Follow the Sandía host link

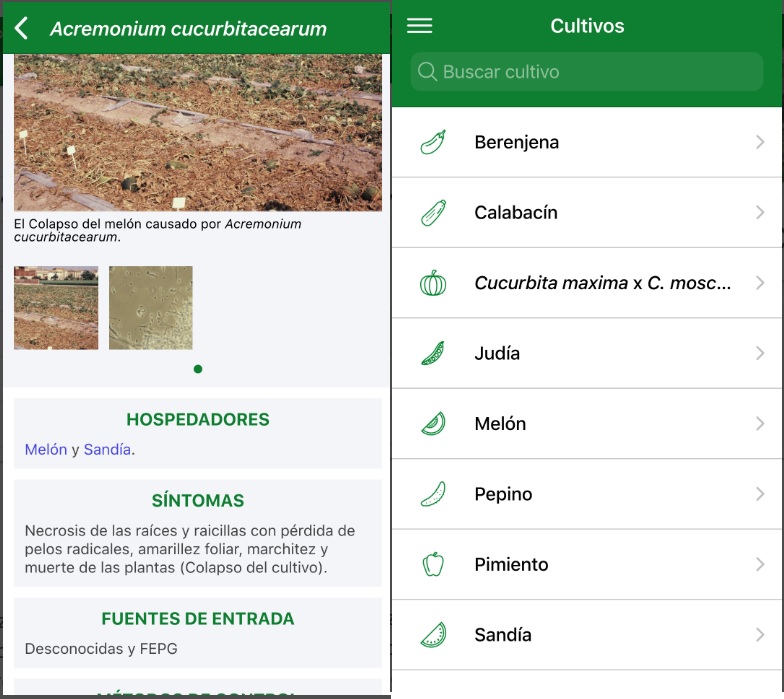point(107,450)
